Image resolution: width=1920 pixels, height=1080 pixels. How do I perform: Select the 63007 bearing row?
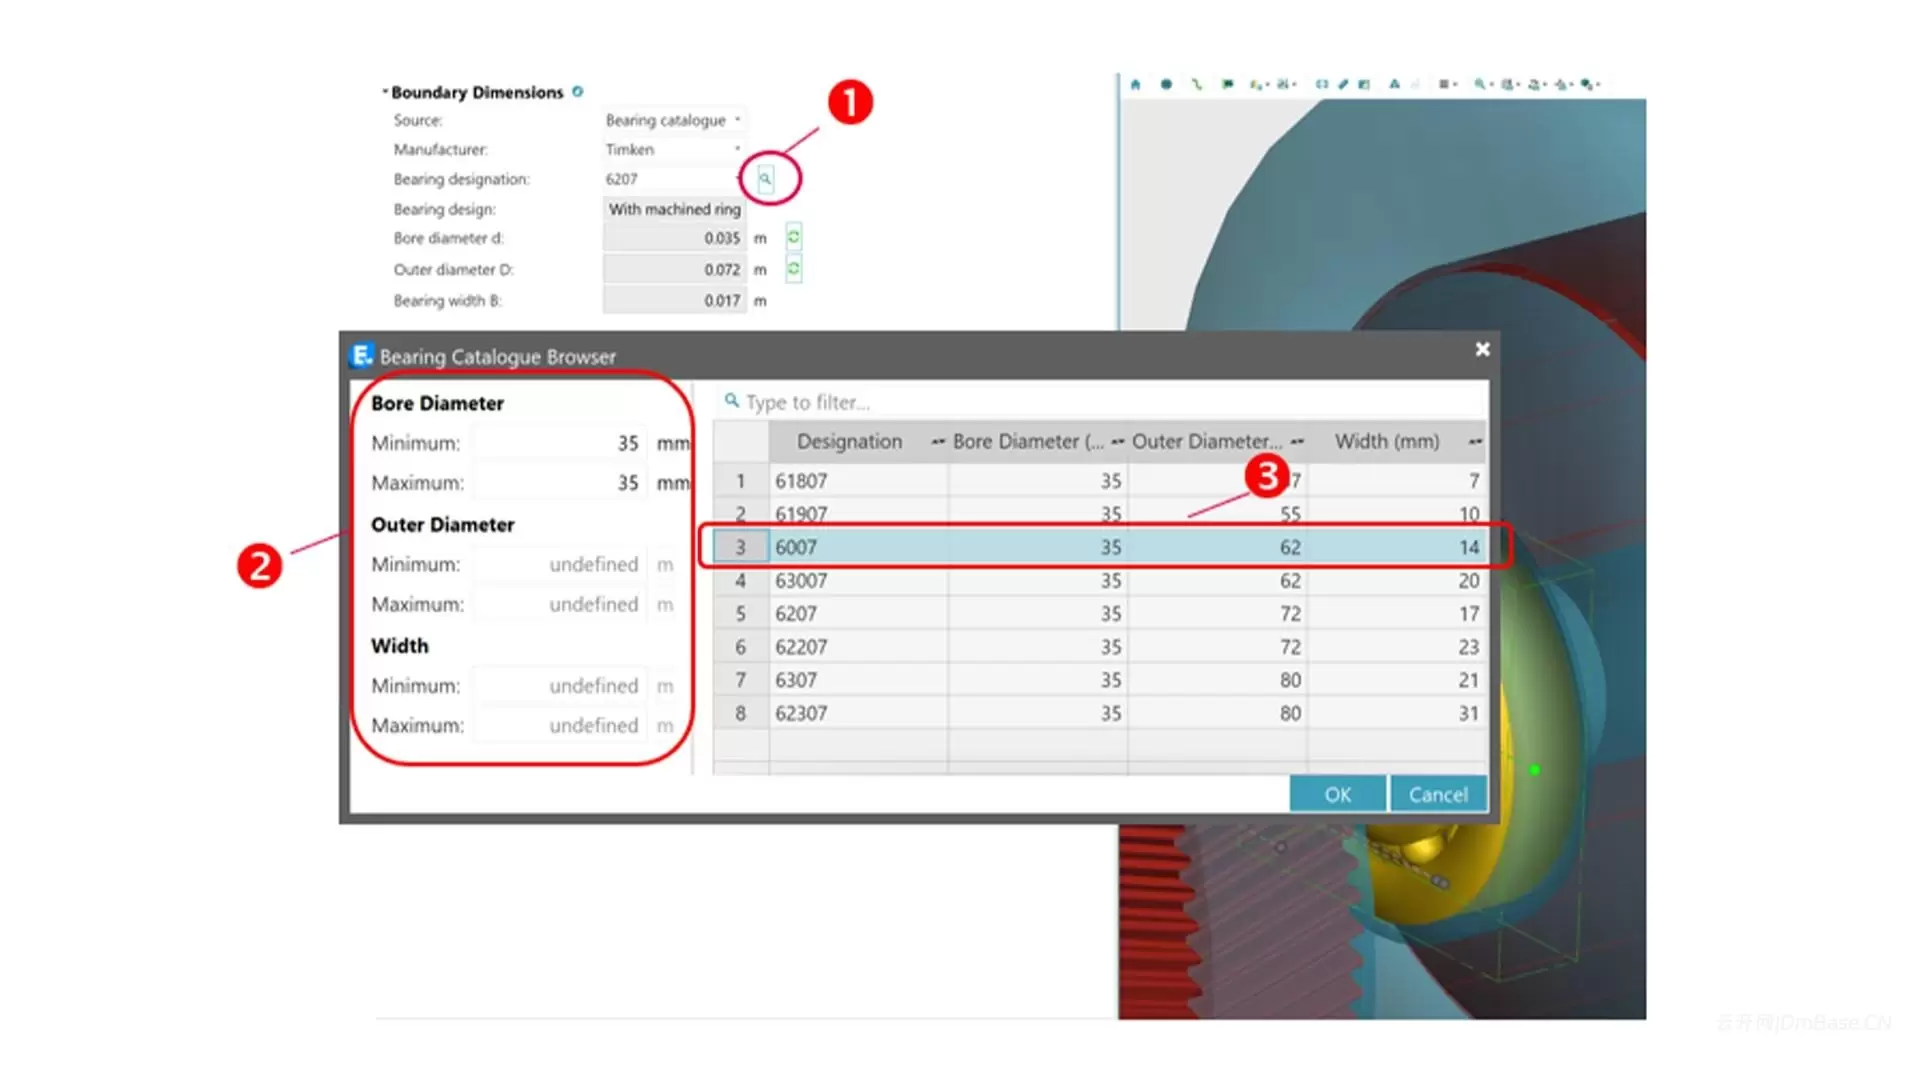point(1100,580)
